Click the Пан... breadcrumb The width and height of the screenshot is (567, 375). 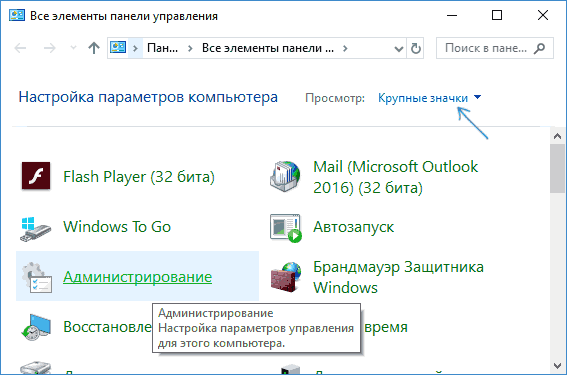click(x=162, y=48)
